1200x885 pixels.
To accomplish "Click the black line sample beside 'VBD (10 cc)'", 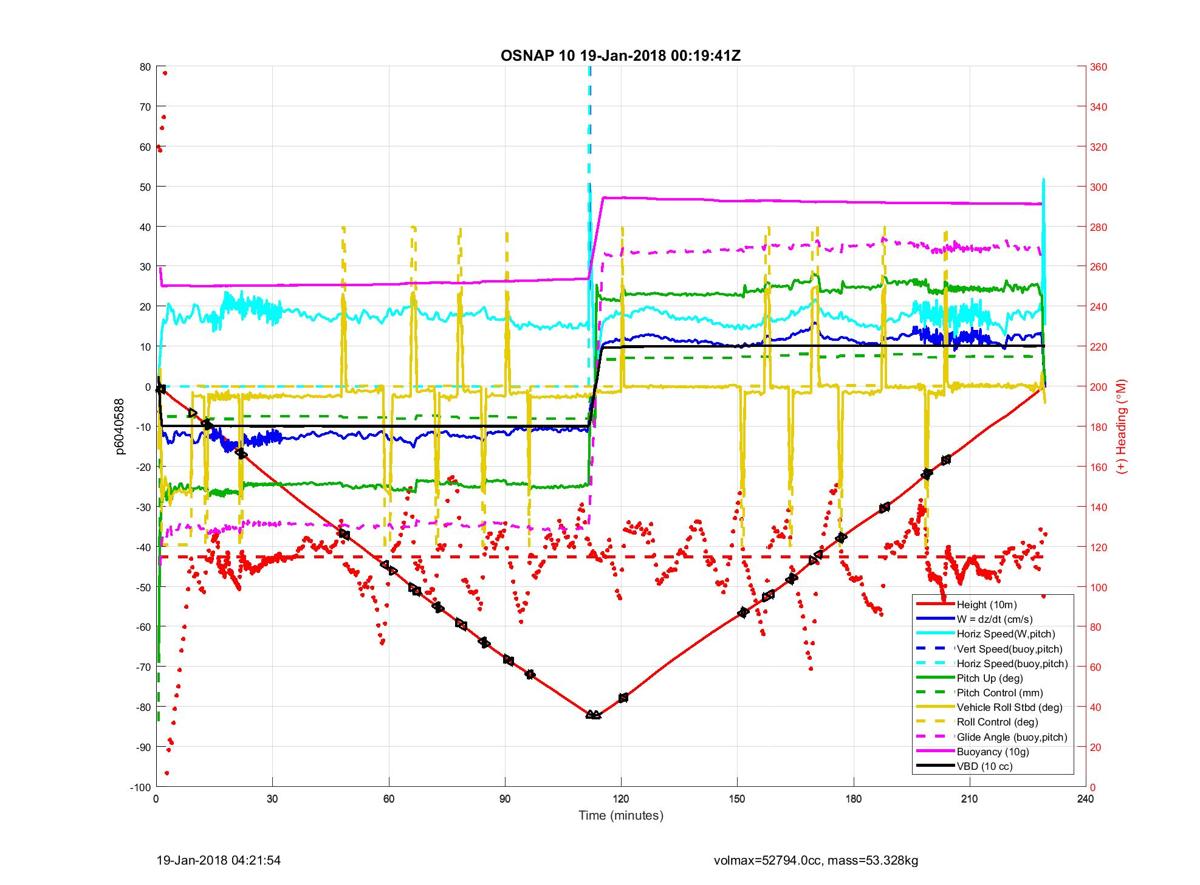I will pyautogui.click(x=935, y=767).
